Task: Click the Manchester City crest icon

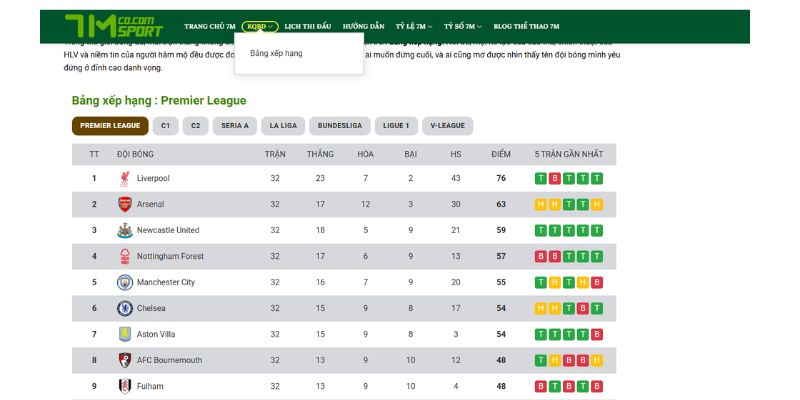Action: click(124, 282)
